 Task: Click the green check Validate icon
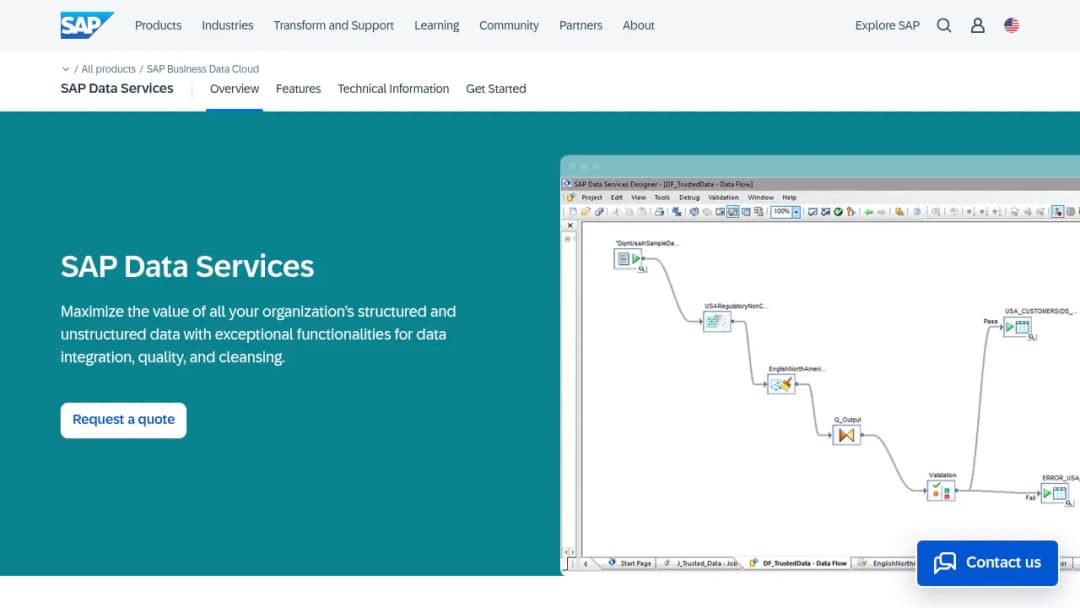pyautogui.click(x=838, y=212)
